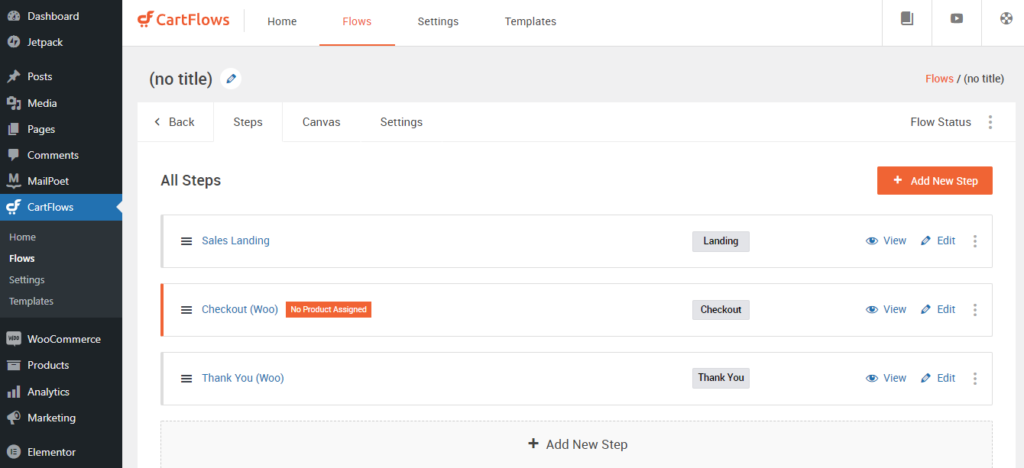The width and height of the screenshot is (1024, 468).
Task: Open Flows under CartFlows submenu
Action: [22, 258]
